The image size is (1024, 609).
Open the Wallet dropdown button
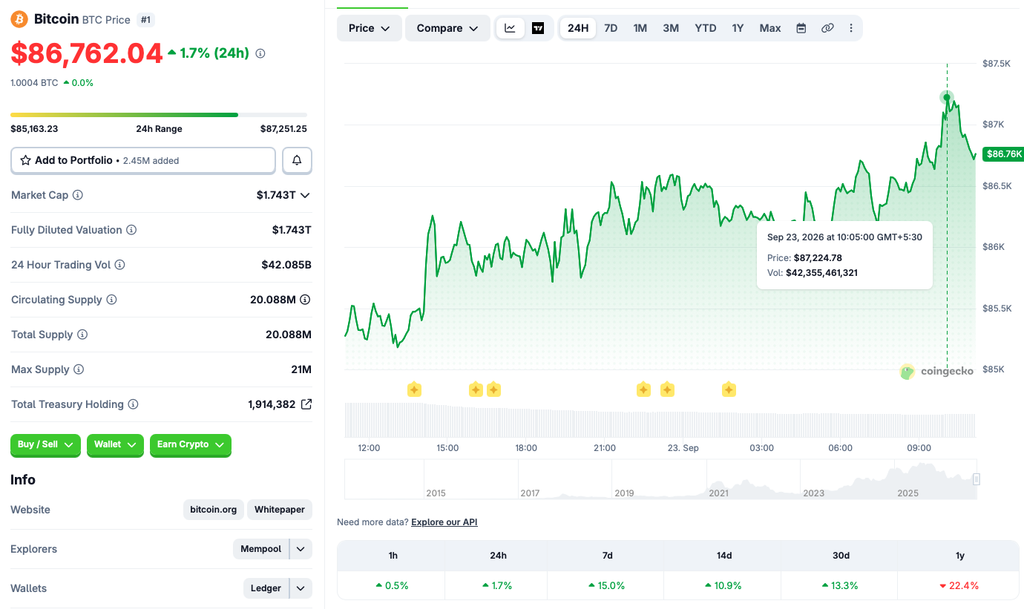point(115,445)
